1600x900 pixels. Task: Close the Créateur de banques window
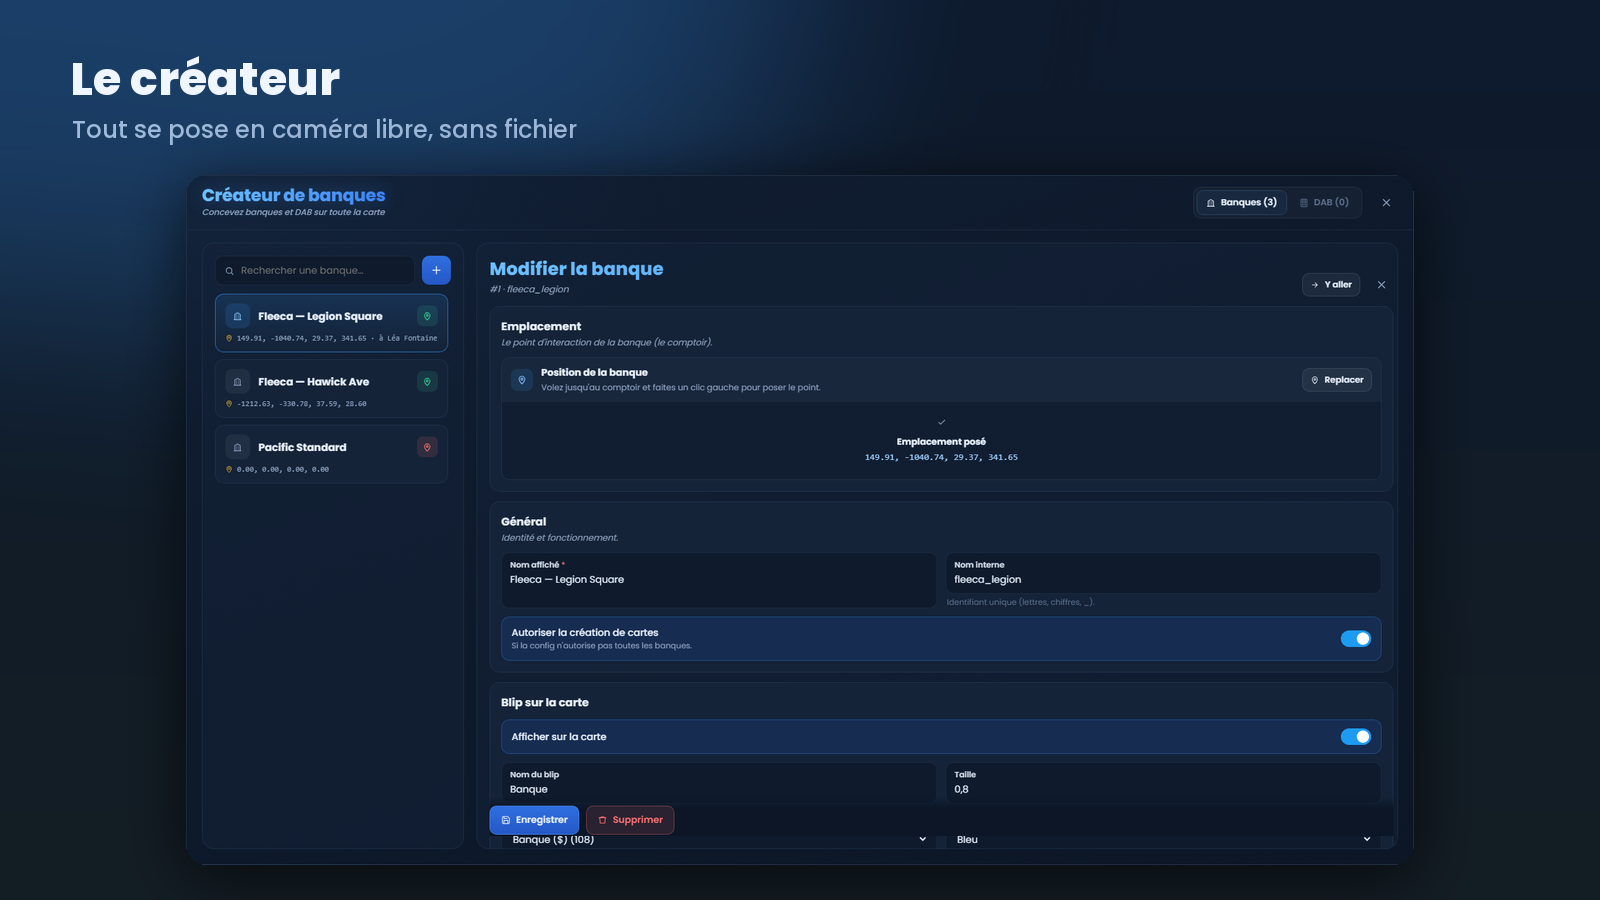coord(1386,203)
